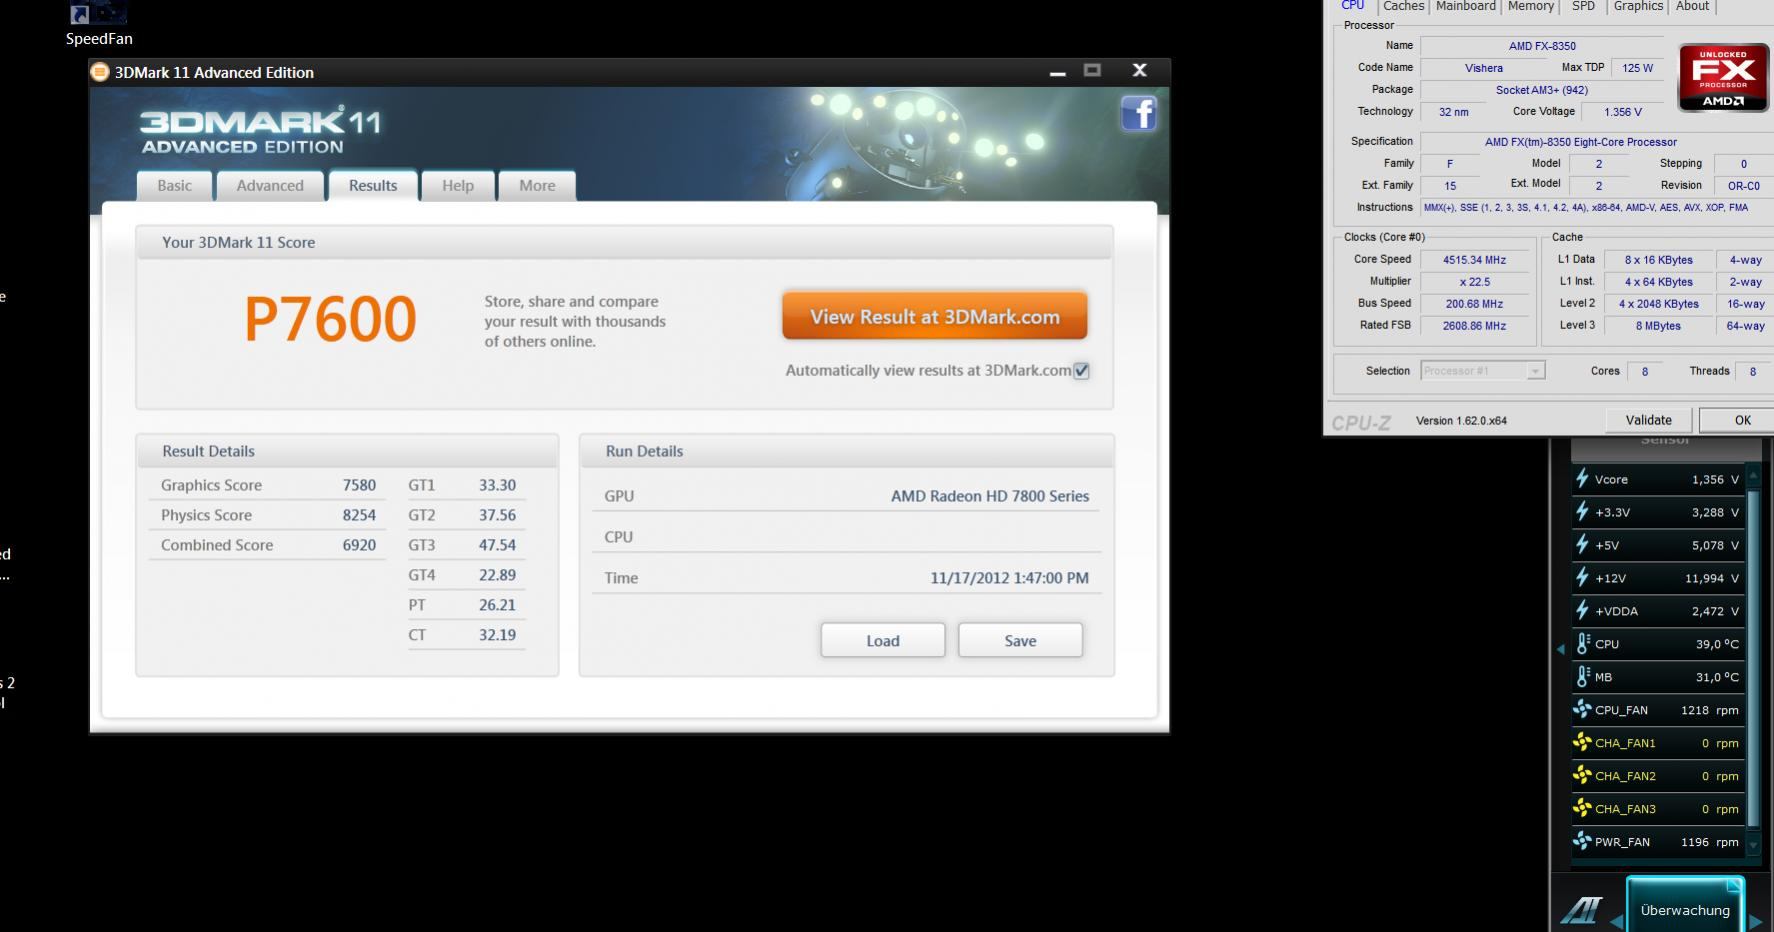
Task: Click the Graphics Score value 7580
Action: (x=359, y=485)
